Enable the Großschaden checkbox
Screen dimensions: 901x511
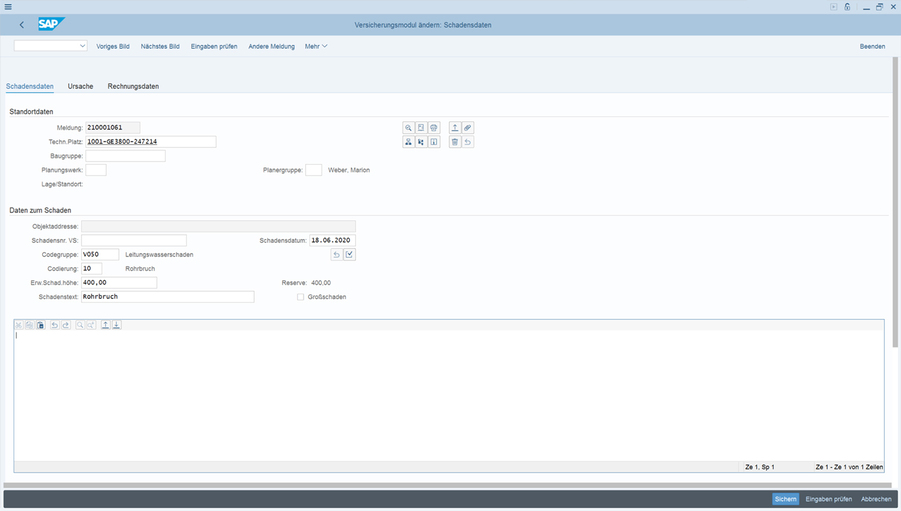pos(301,297)
